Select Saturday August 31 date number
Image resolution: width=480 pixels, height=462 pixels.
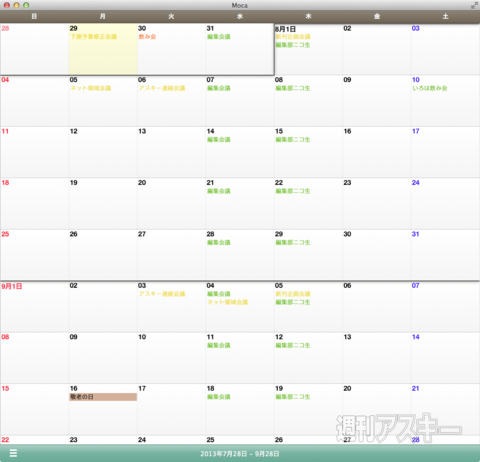coord(416,234)
